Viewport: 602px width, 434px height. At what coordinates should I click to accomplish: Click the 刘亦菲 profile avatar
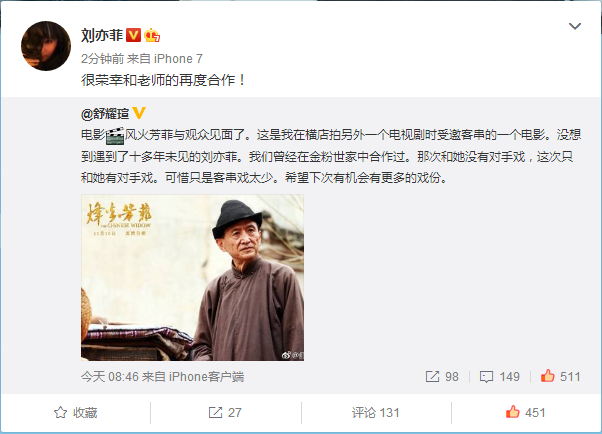click(46, 46)
